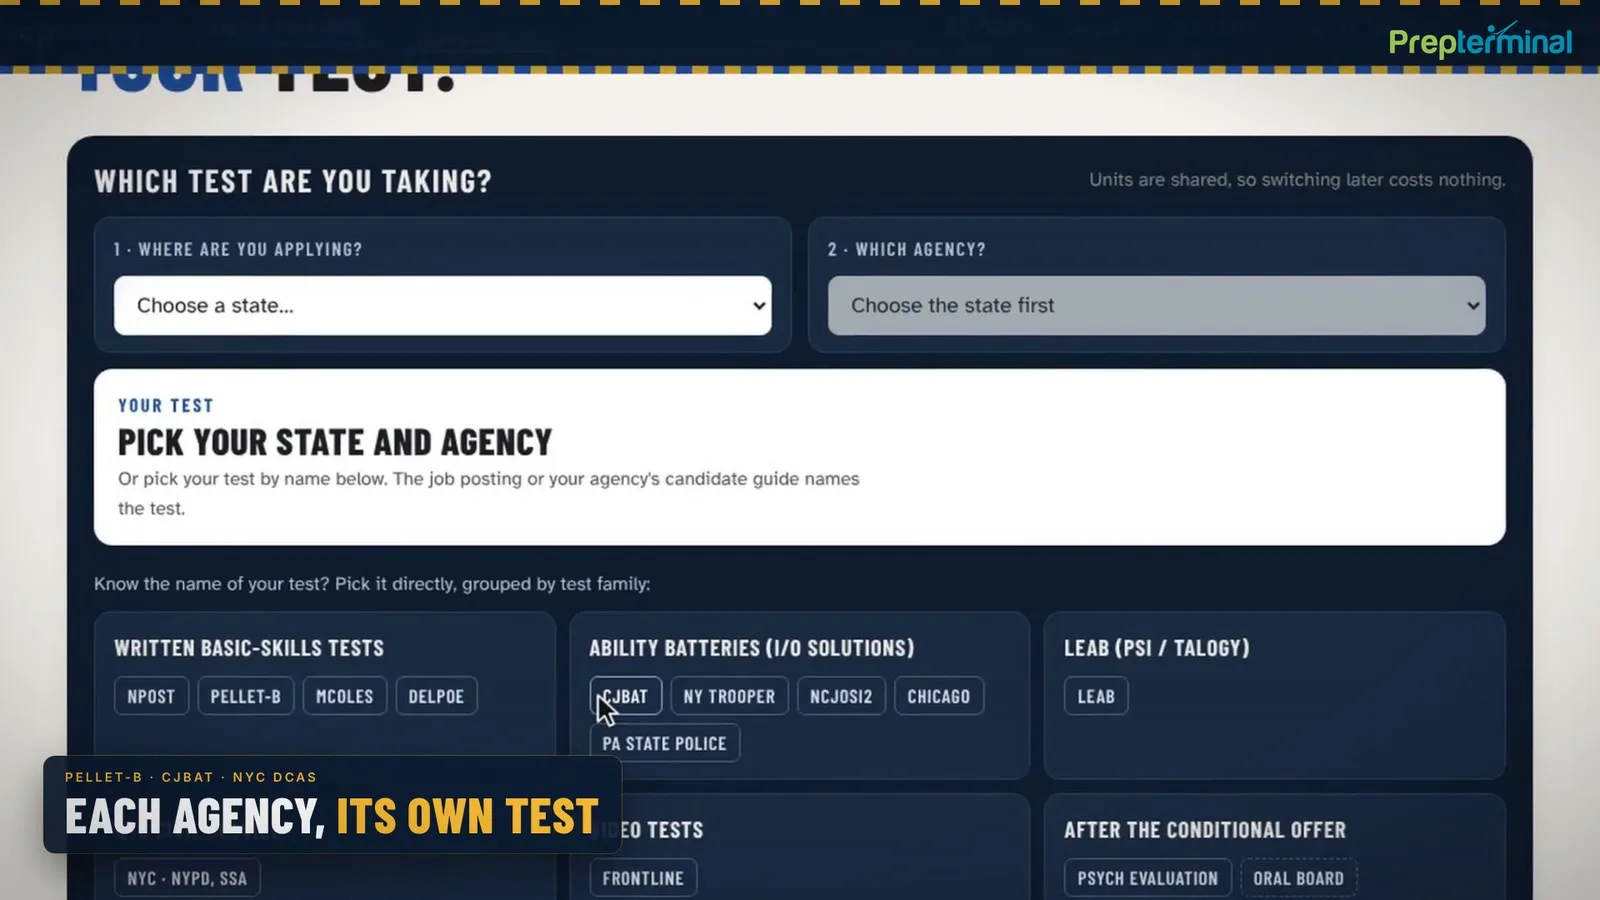This screenshot has width=1600, height=900.
Task: Open the 'Choose the state first' agency dropdown
Action: coord(1156,305)
